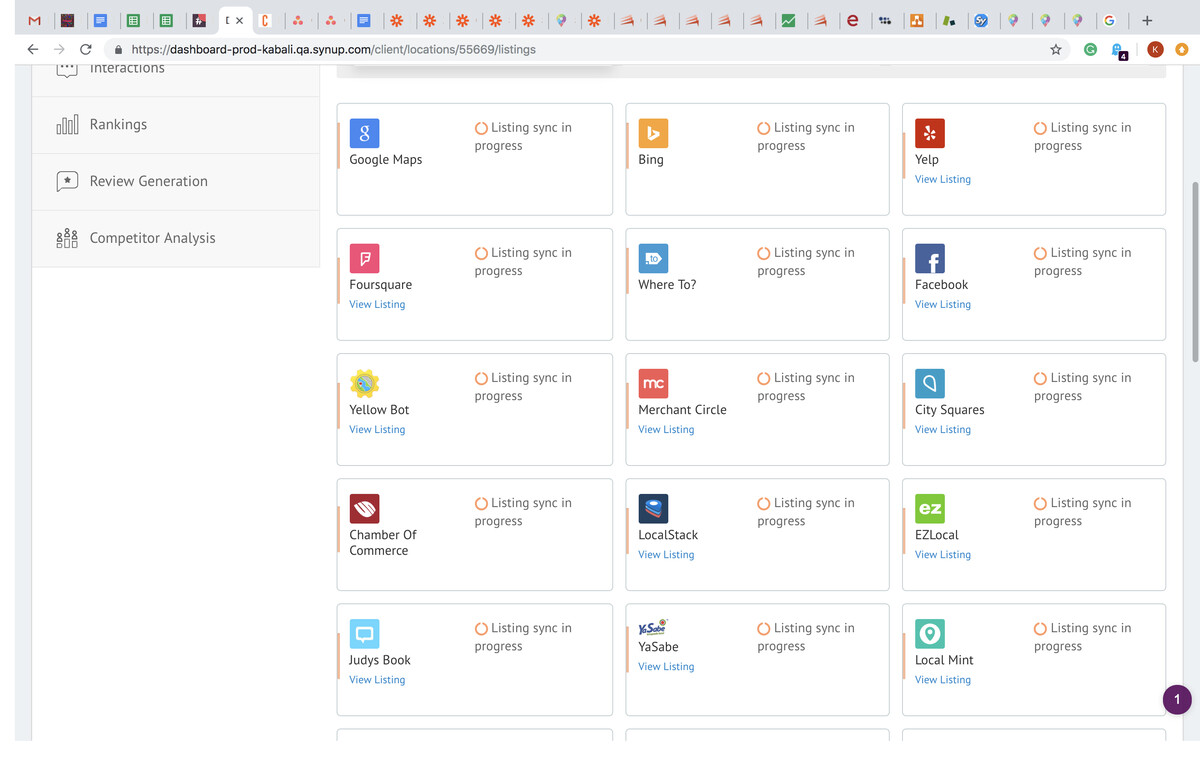This screenshot has height=759, width=1200.
Task: Open View Listing link under LocalStack
Action: coord(666,555)
